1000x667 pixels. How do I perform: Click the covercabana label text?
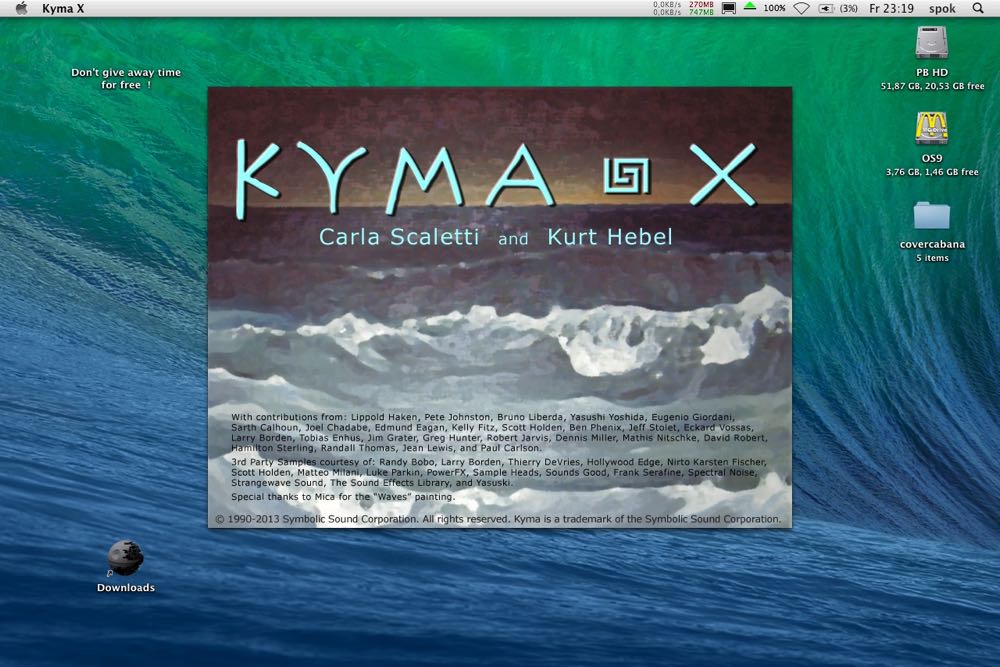(x=932, y=244)
